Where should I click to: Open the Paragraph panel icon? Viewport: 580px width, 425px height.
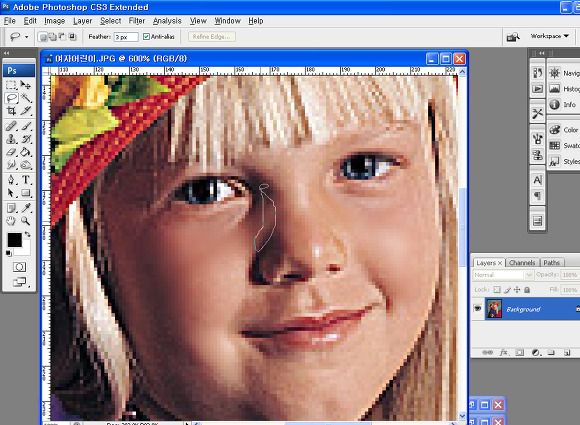click(x=537, y=196)
